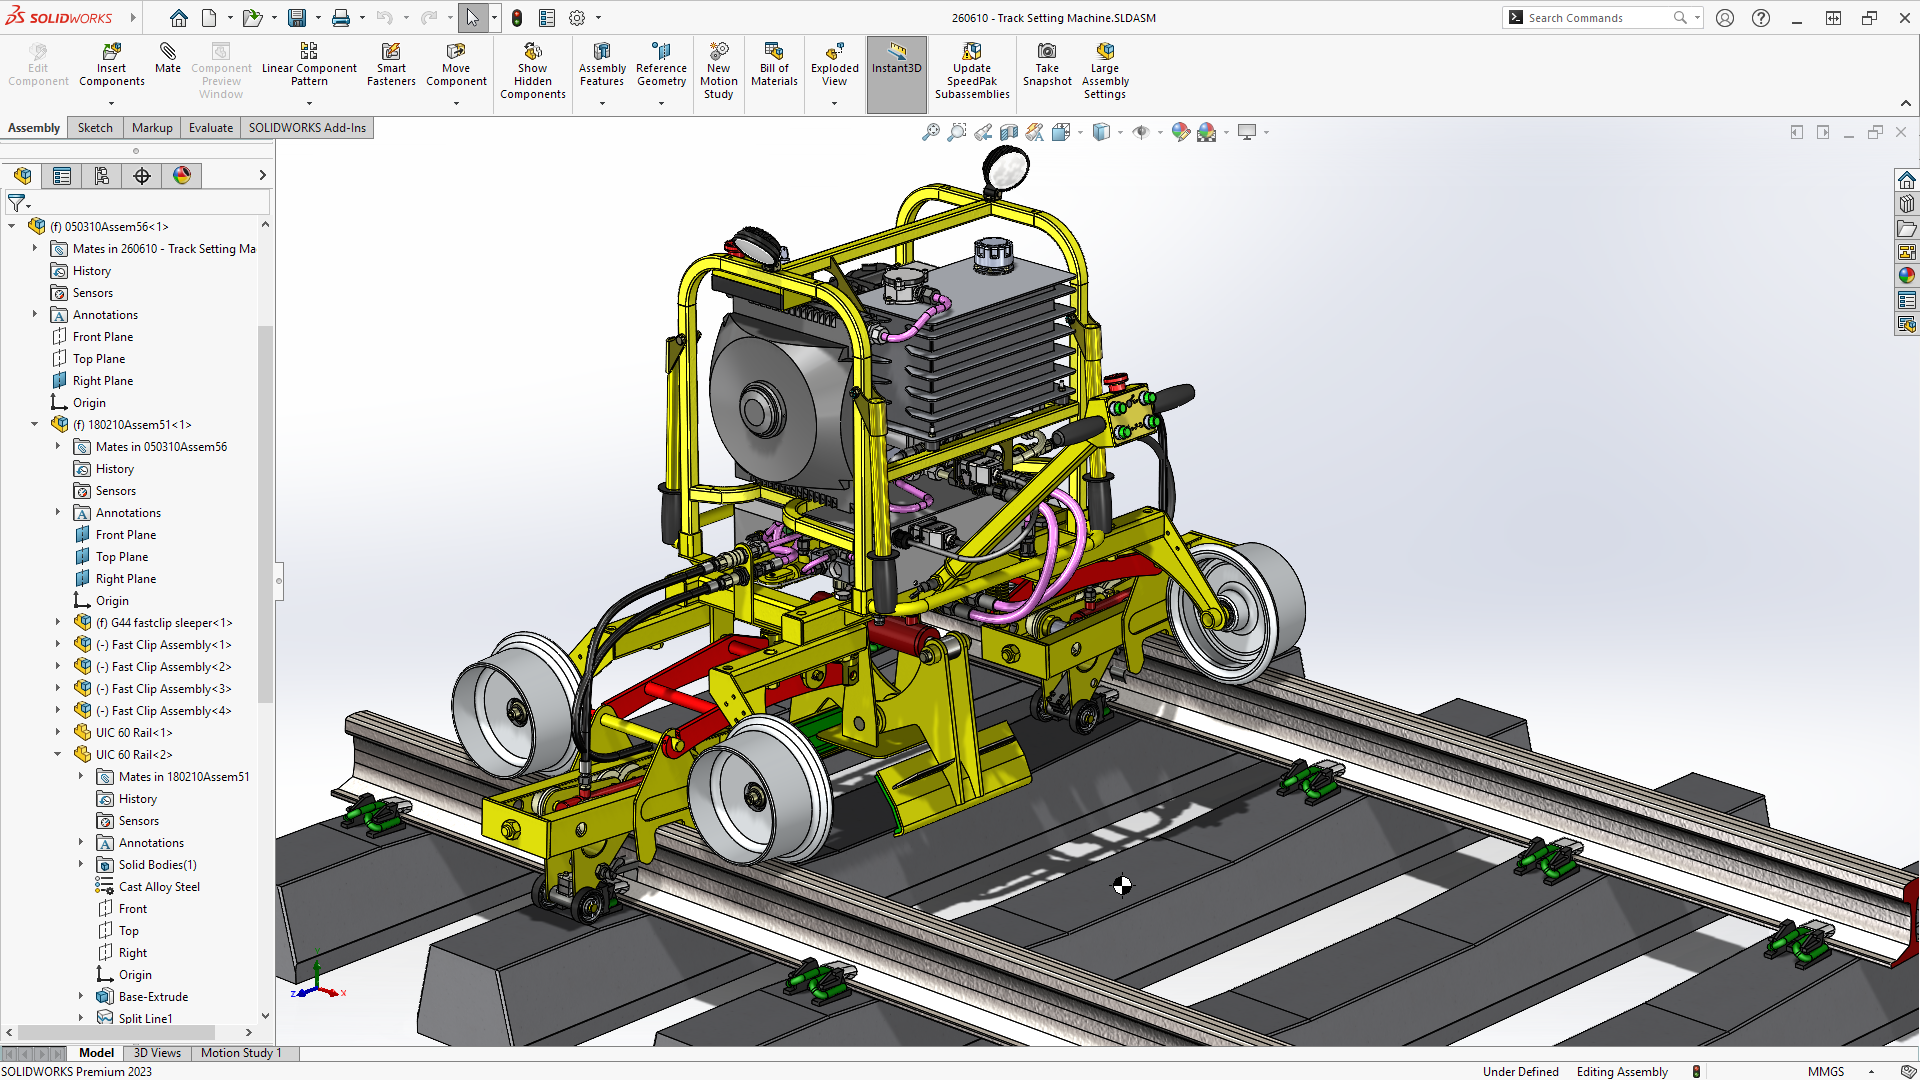The image size is (1920, 1080).
Task: Open the Motion Study 1 tab
Action: pyautogui.click(x=240, y=1052)
